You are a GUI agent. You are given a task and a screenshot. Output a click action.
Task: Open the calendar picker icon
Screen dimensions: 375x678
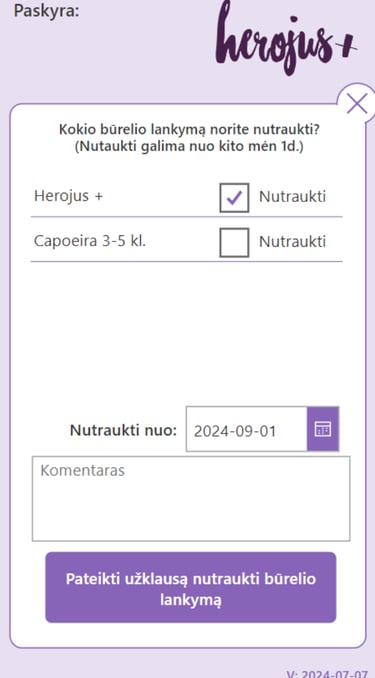coord(323,429)
